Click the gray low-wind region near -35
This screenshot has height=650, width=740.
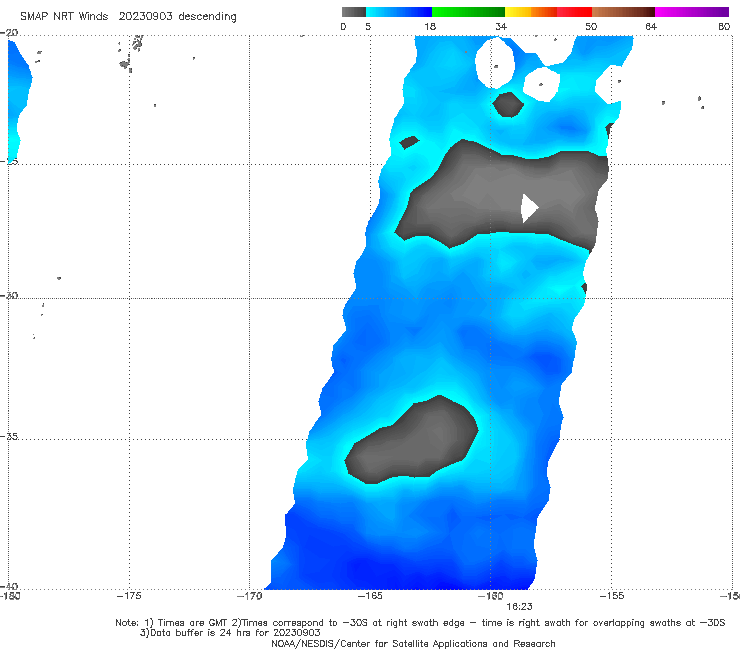[412, 440]
